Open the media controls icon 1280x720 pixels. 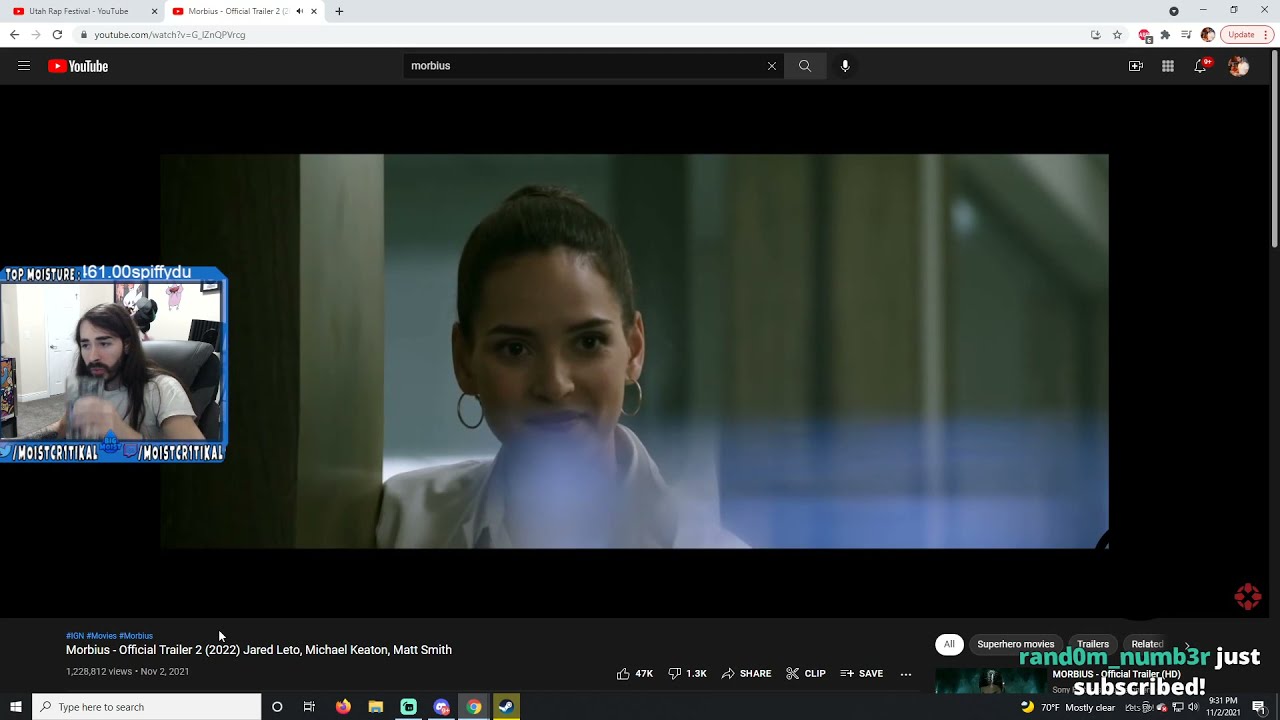[1186, 34]
